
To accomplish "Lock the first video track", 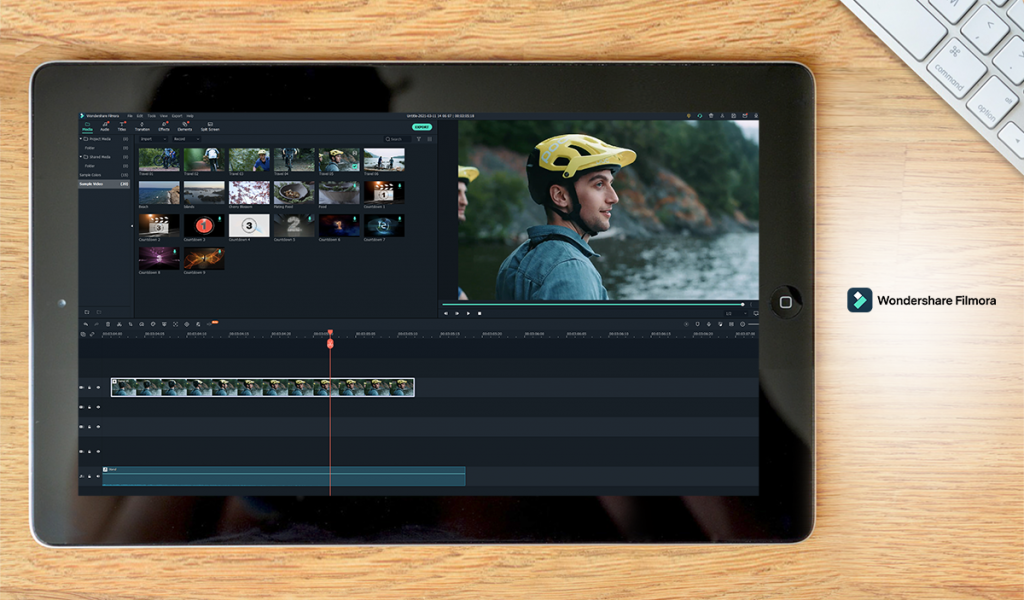I will (x=89, y=388).
